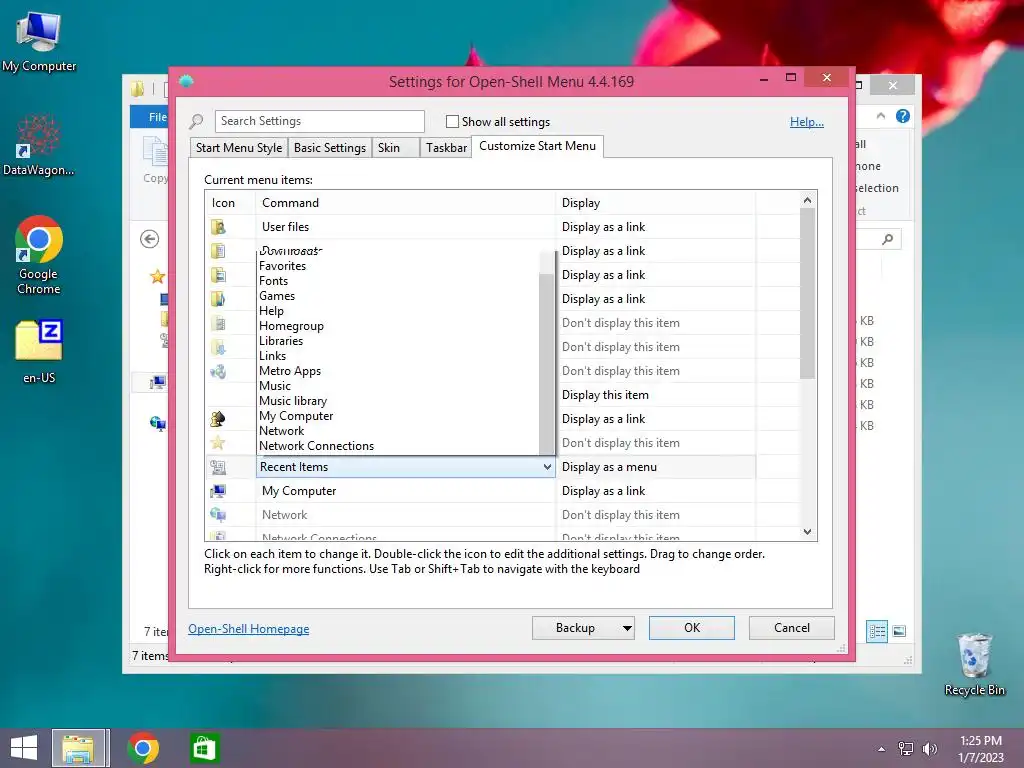The width and height of the screenshot is (1024, 768).
Task: Click the Network row globe icon
Action: click(218, 515)
